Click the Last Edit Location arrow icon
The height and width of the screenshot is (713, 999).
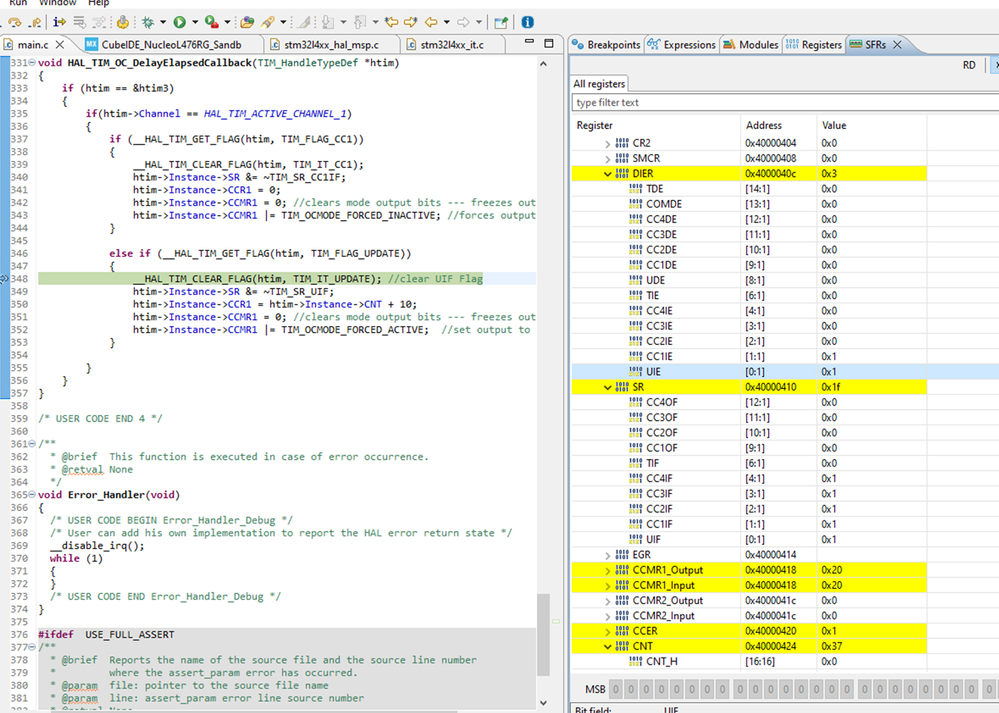click(x=390, y=22)
